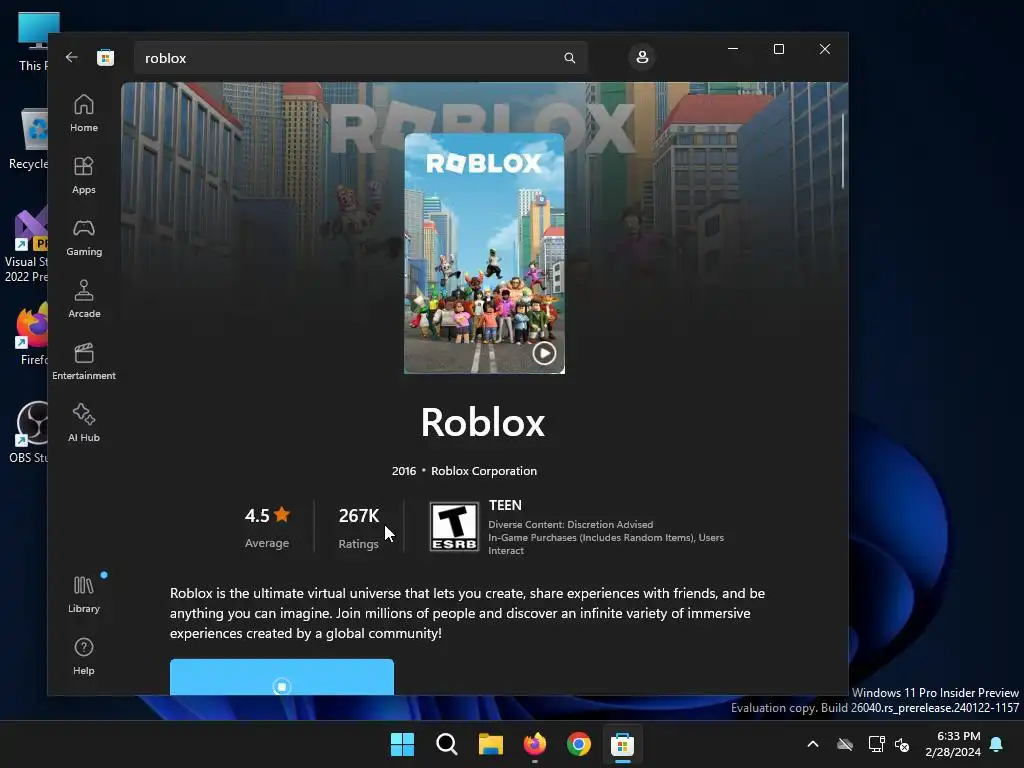This screenshot has width=1024, height=768.
Task: Open Help in the sidebar
Action: pyautogui.click(x=84, y=656)
